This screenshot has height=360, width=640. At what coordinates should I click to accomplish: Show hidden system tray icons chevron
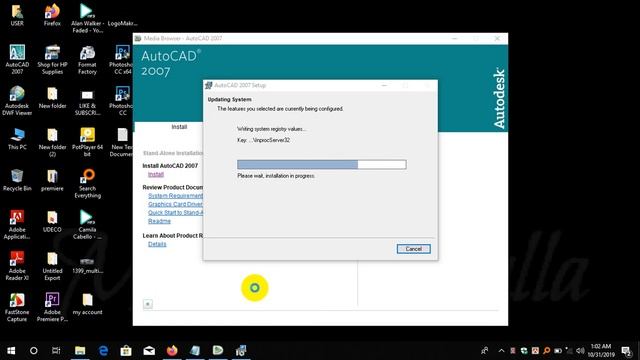point(501,351)
